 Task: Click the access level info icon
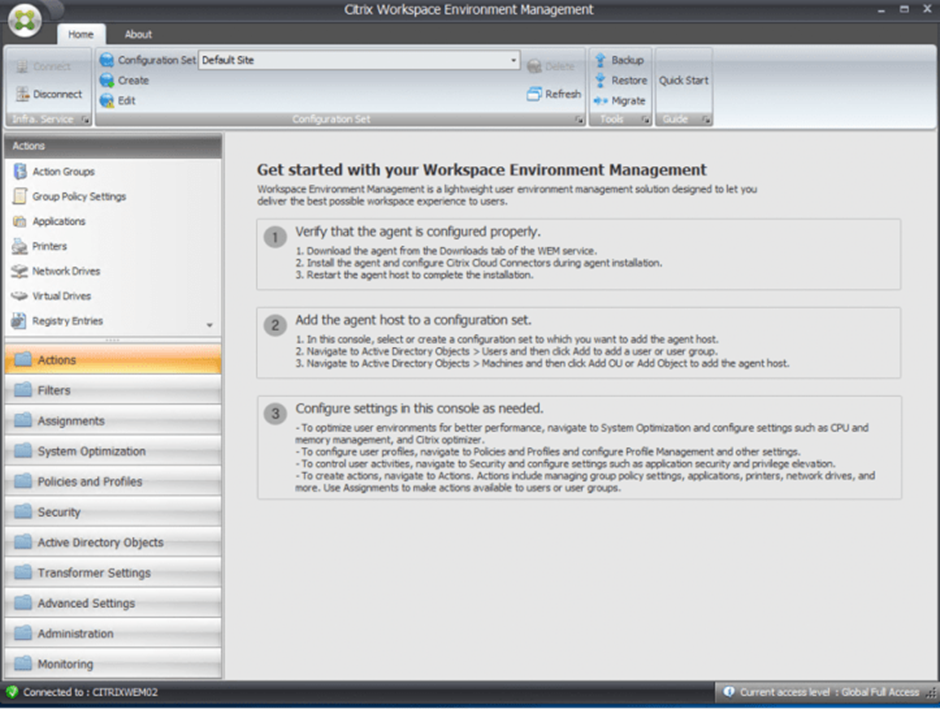[728, 692]
